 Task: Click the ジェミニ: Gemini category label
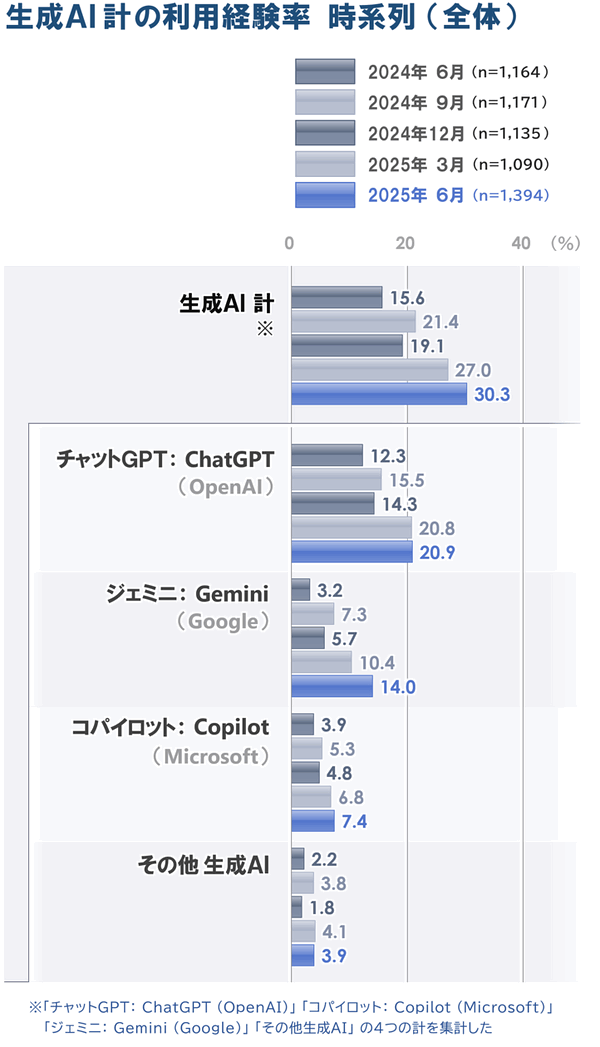point(188,594)
